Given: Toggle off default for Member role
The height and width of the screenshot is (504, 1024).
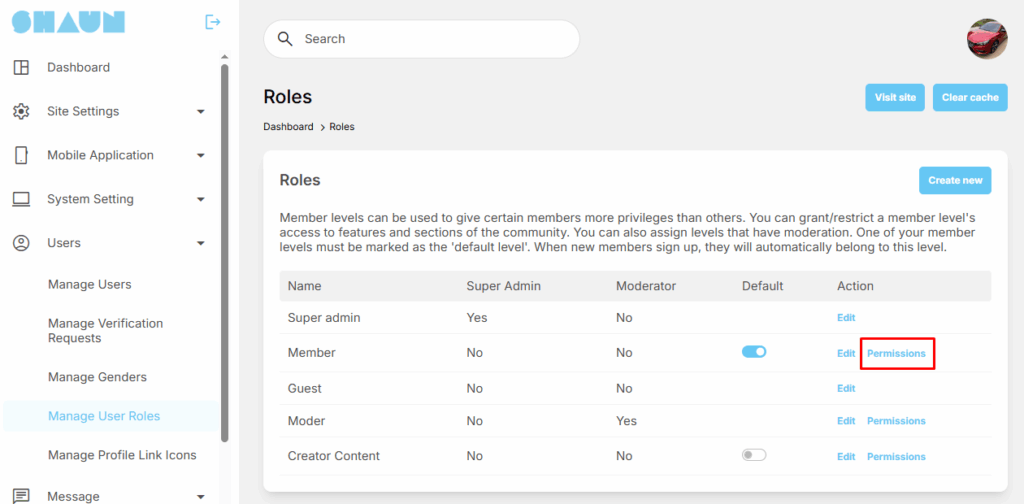Looking at the screenshot, I should coord(754,352).
